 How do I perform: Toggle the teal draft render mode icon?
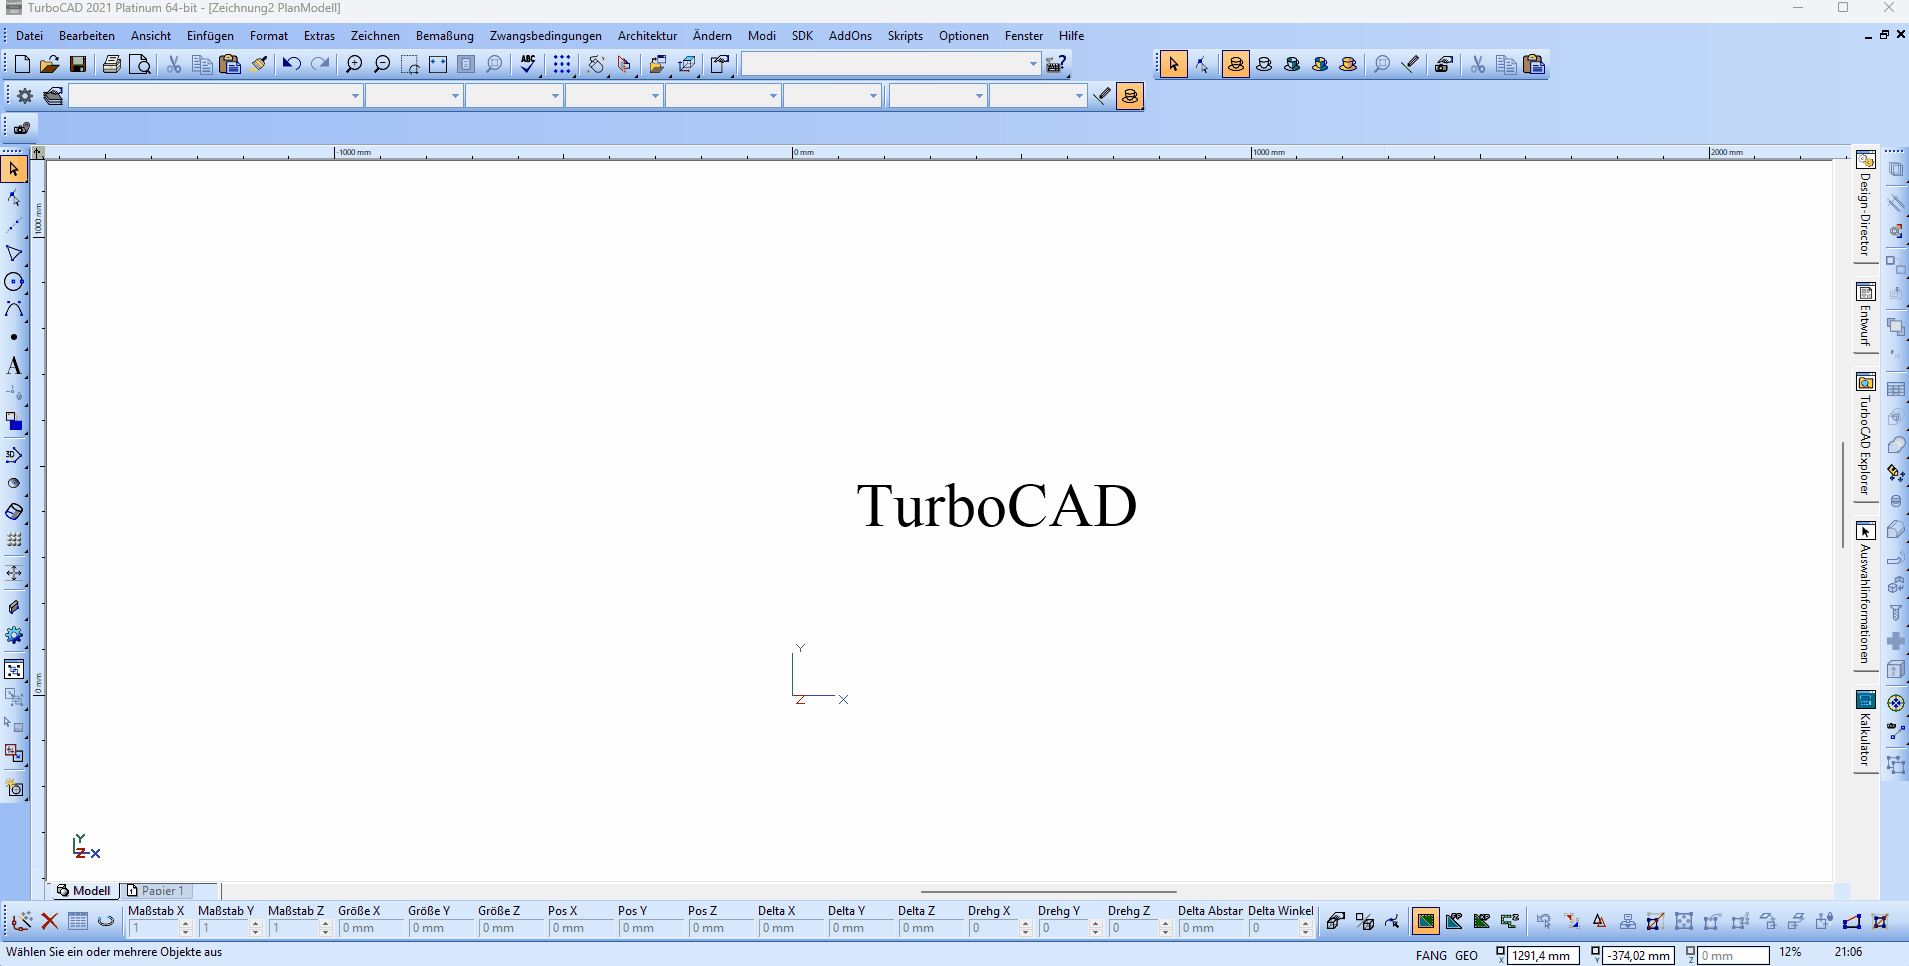(x=1292, y=64)
